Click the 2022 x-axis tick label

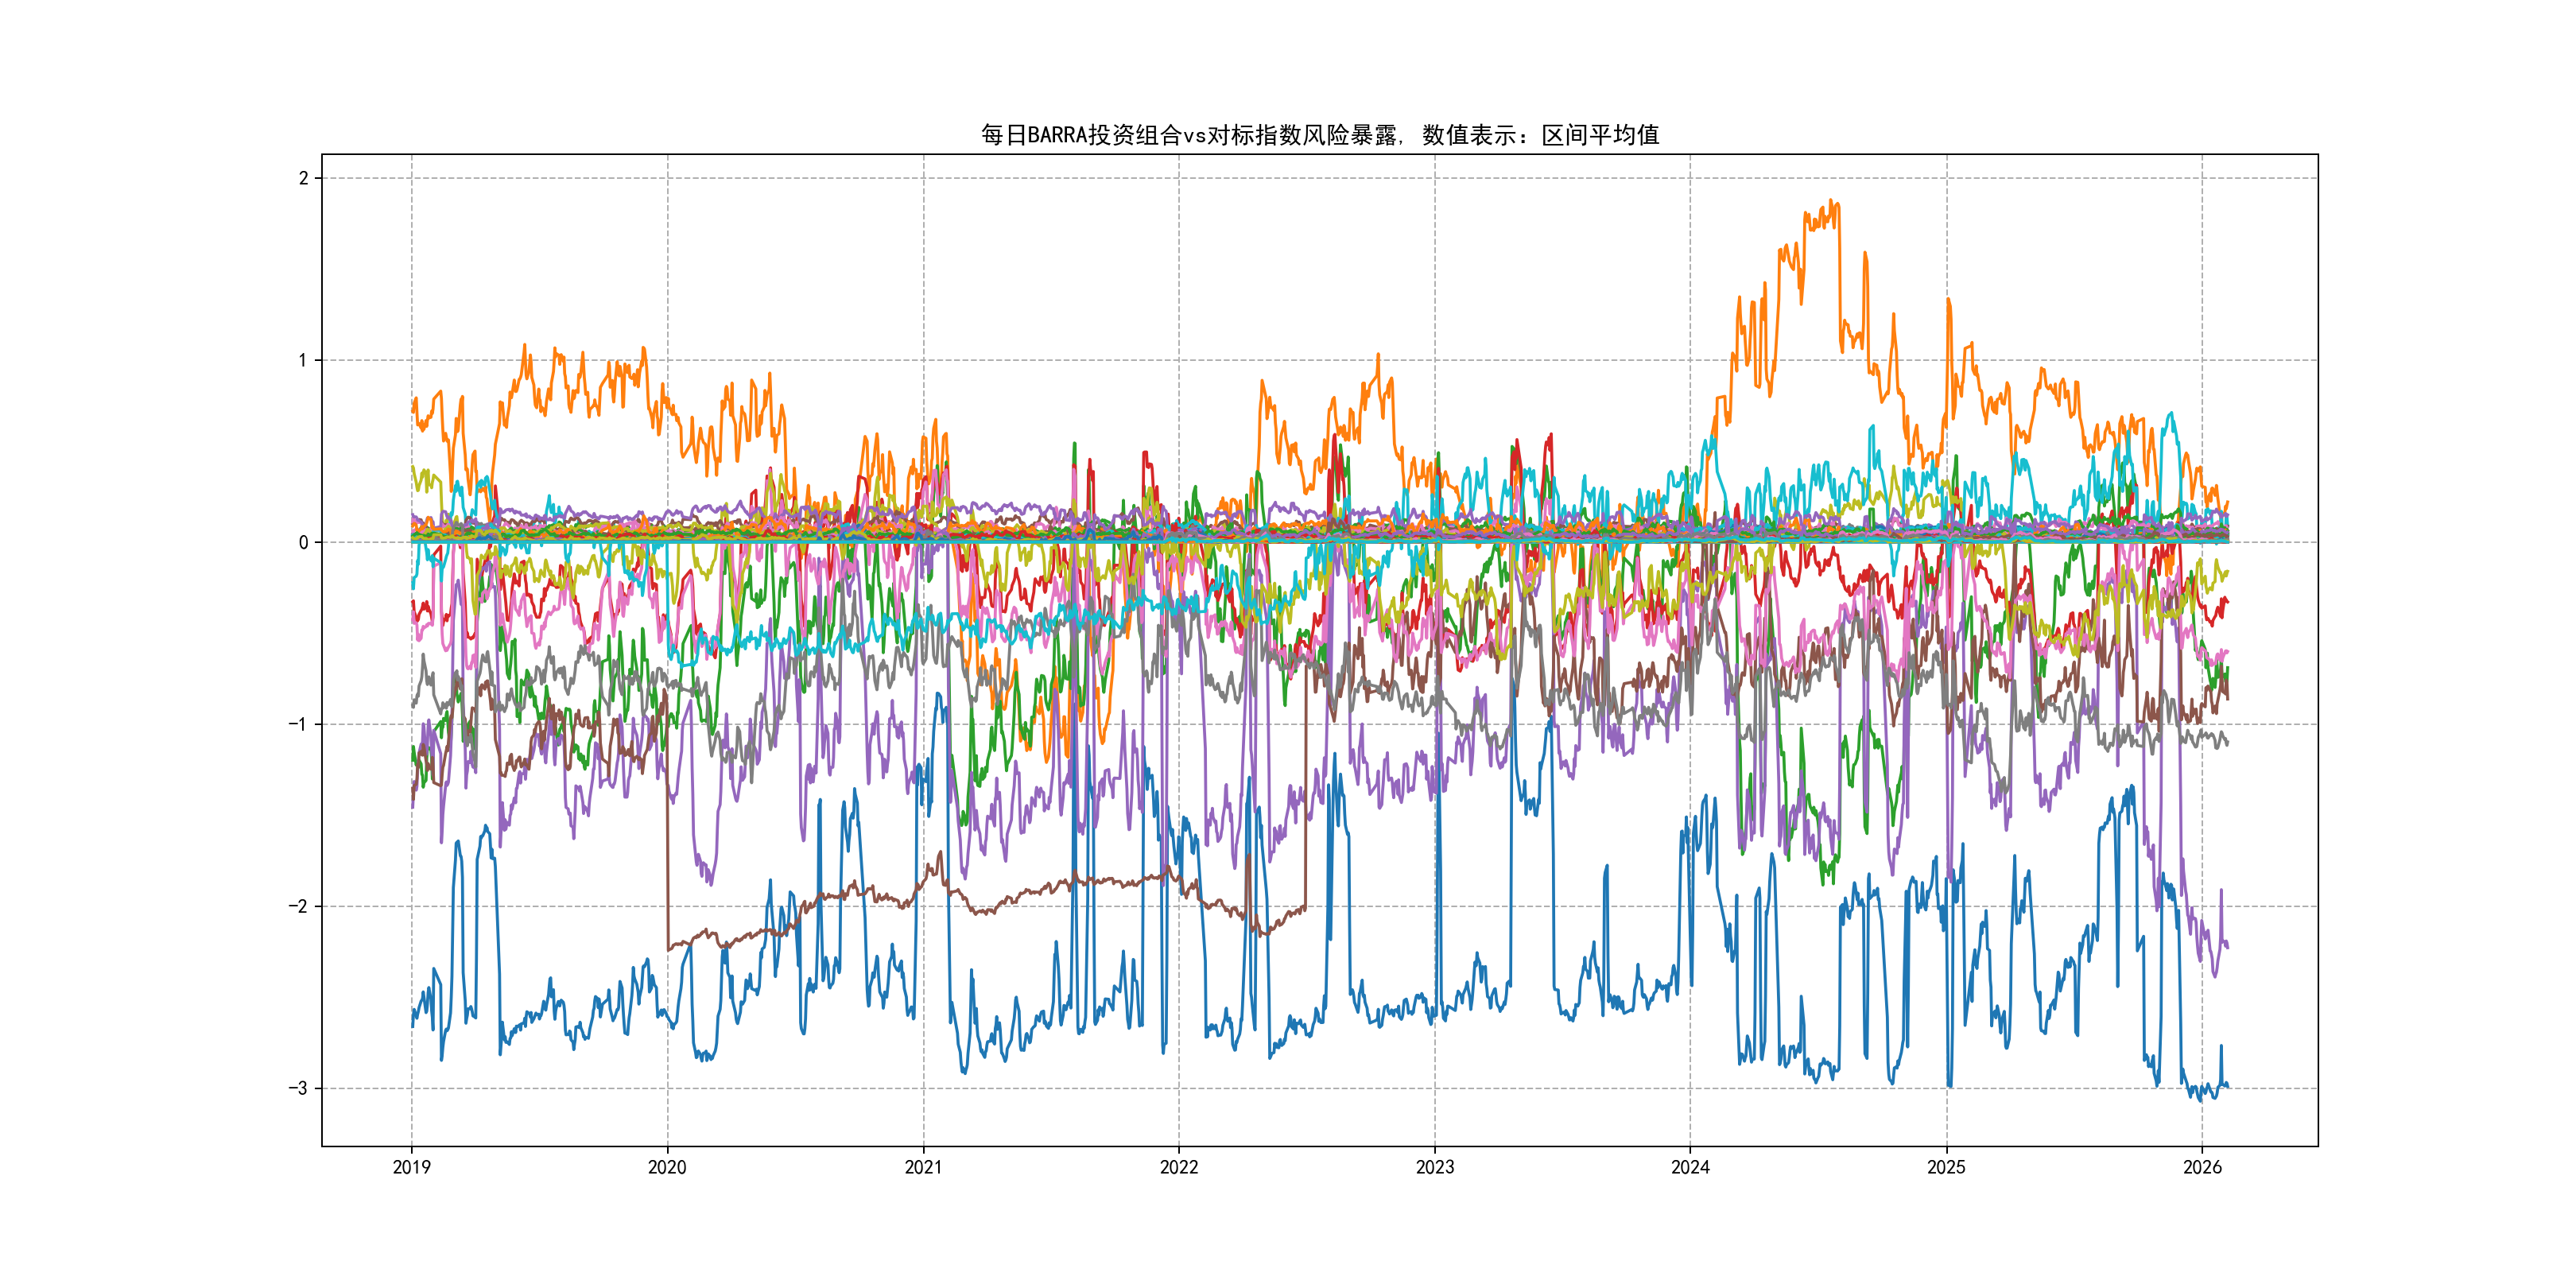click(x=1178, y=1167)
